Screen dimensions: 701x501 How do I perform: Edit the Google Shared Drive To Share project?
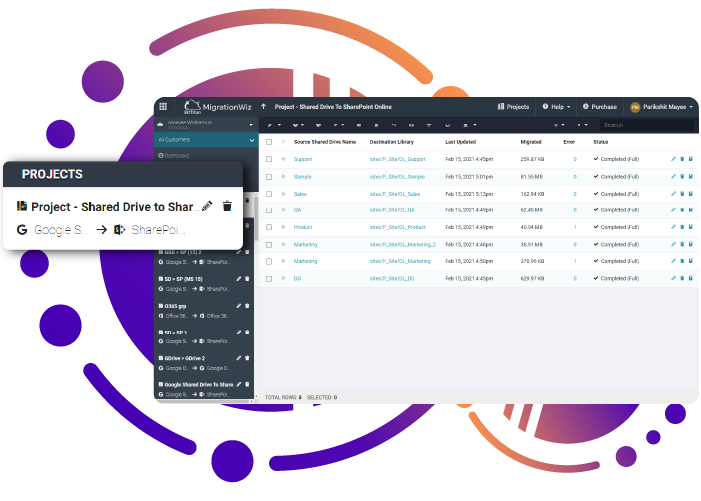tap(239, 384)
